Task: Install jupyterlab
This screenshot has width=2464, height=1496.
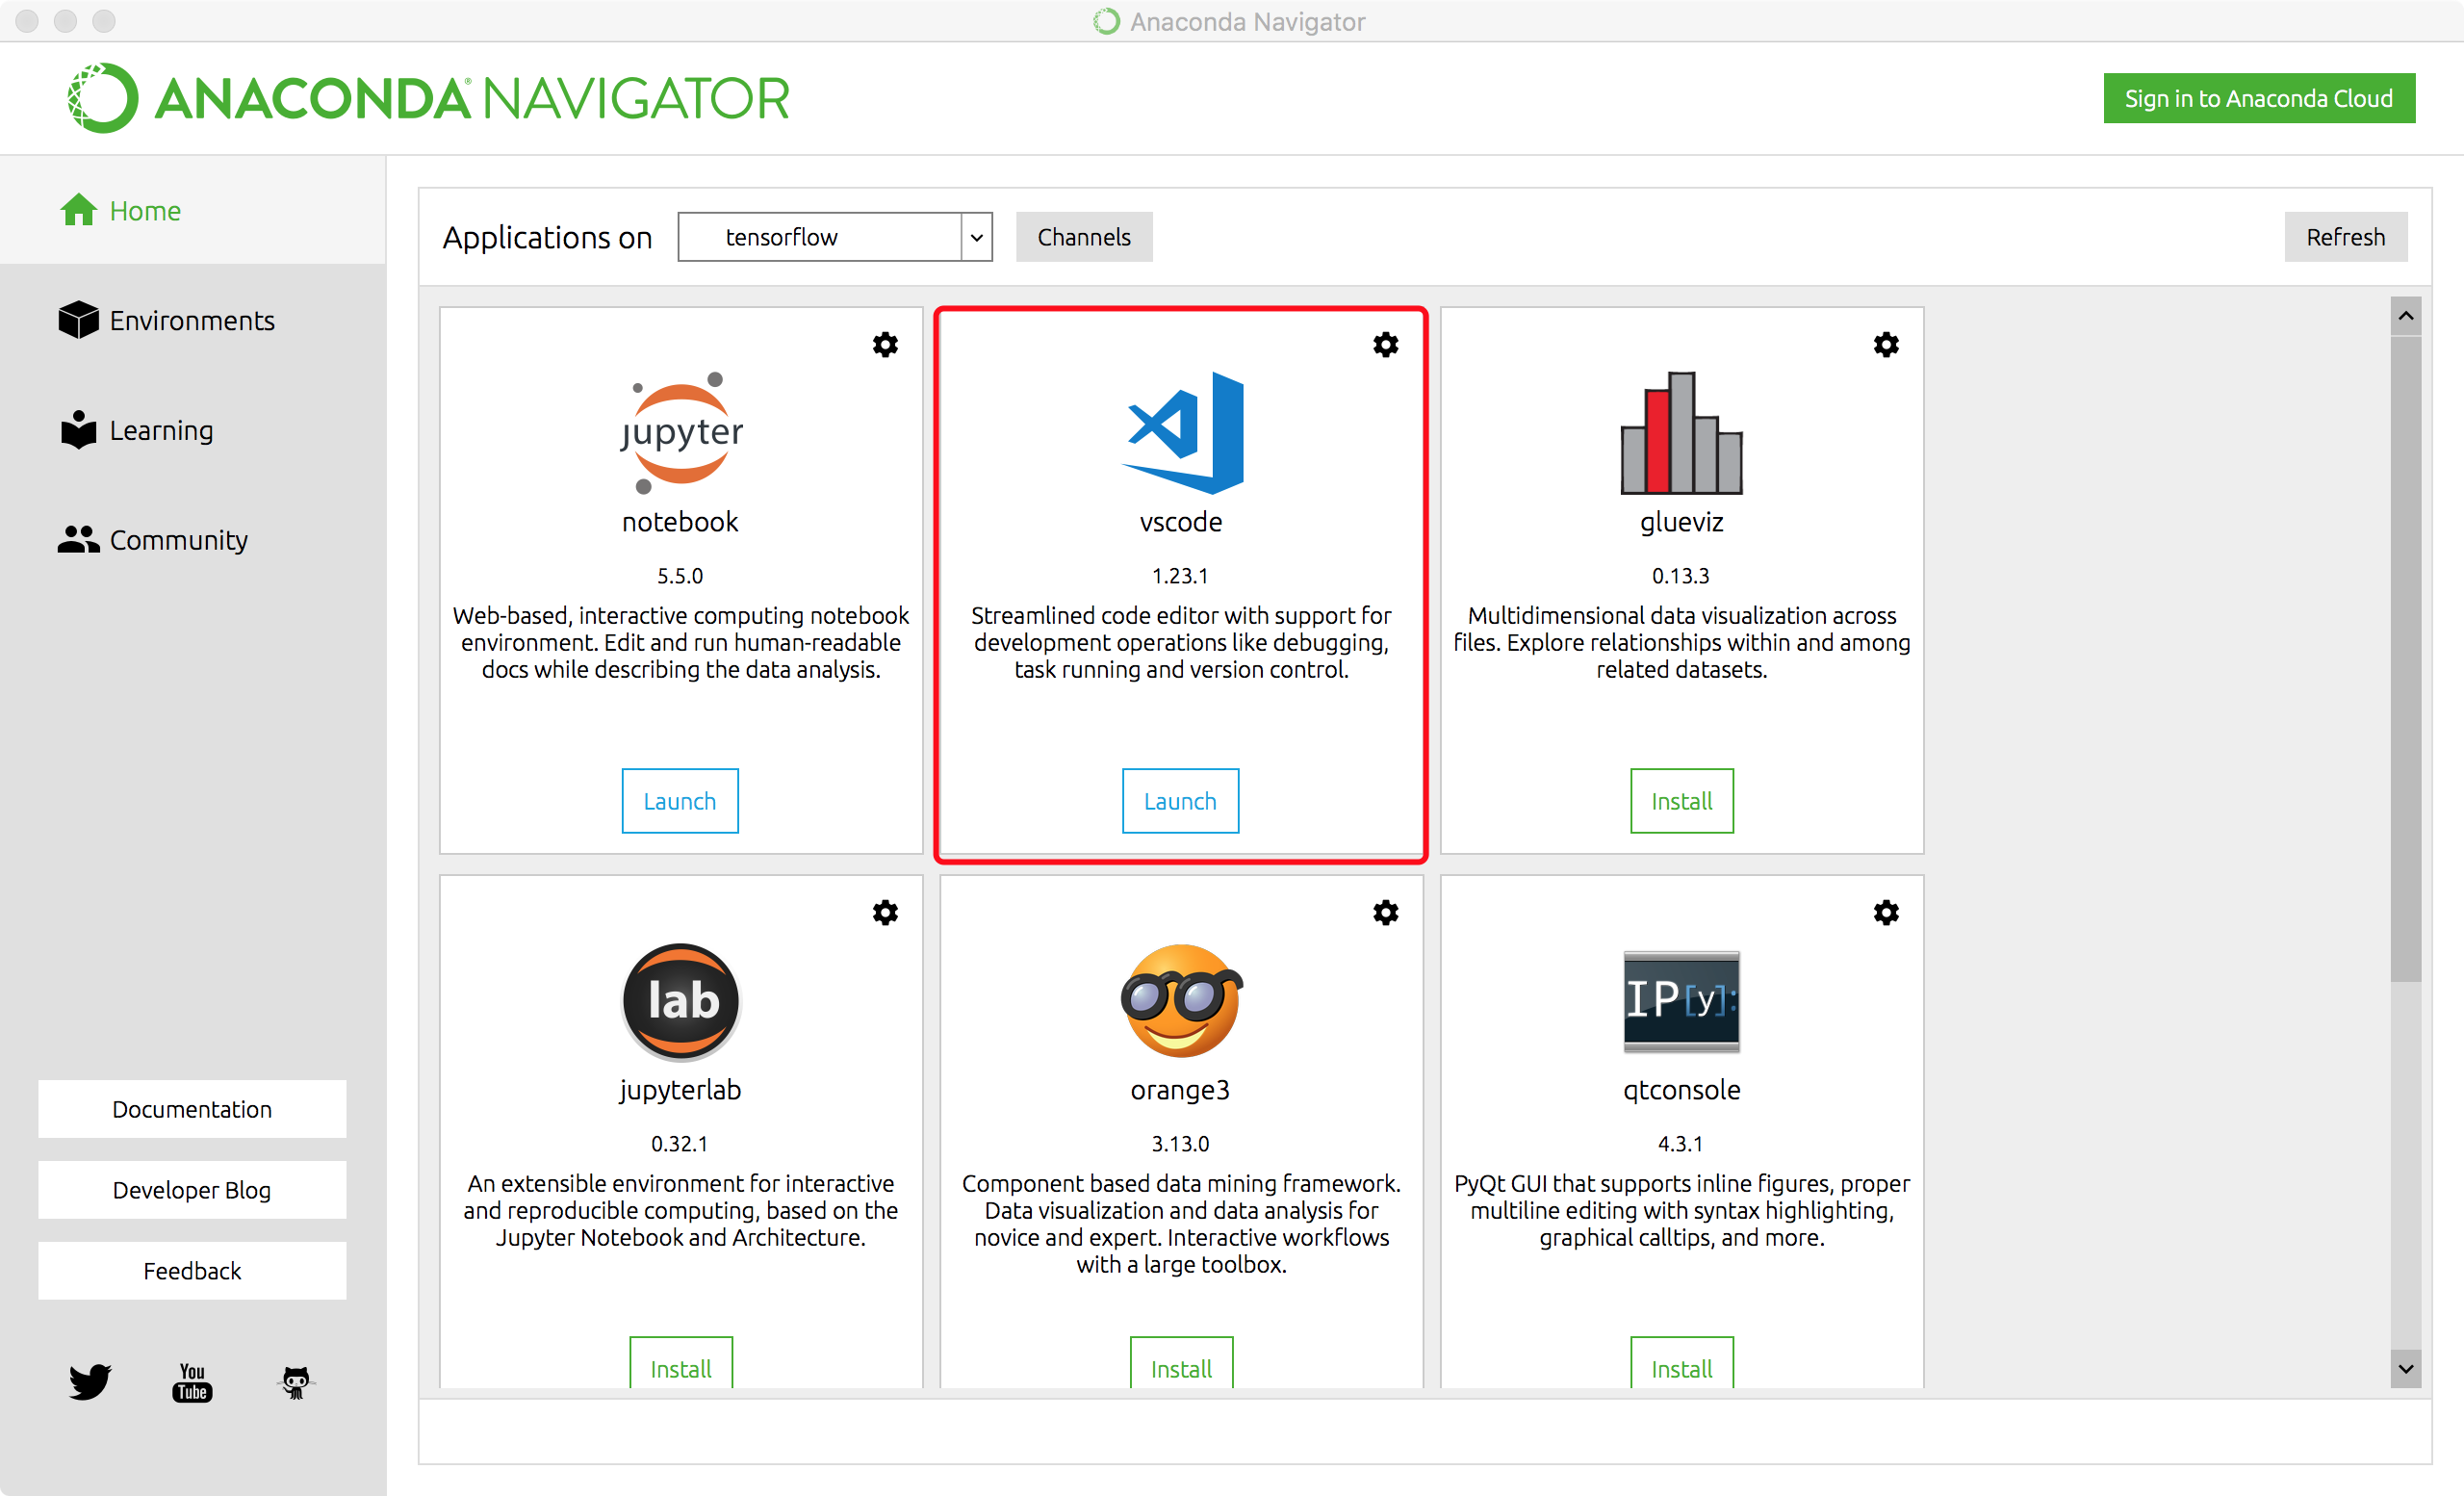Action: [x=681, y=1363]
